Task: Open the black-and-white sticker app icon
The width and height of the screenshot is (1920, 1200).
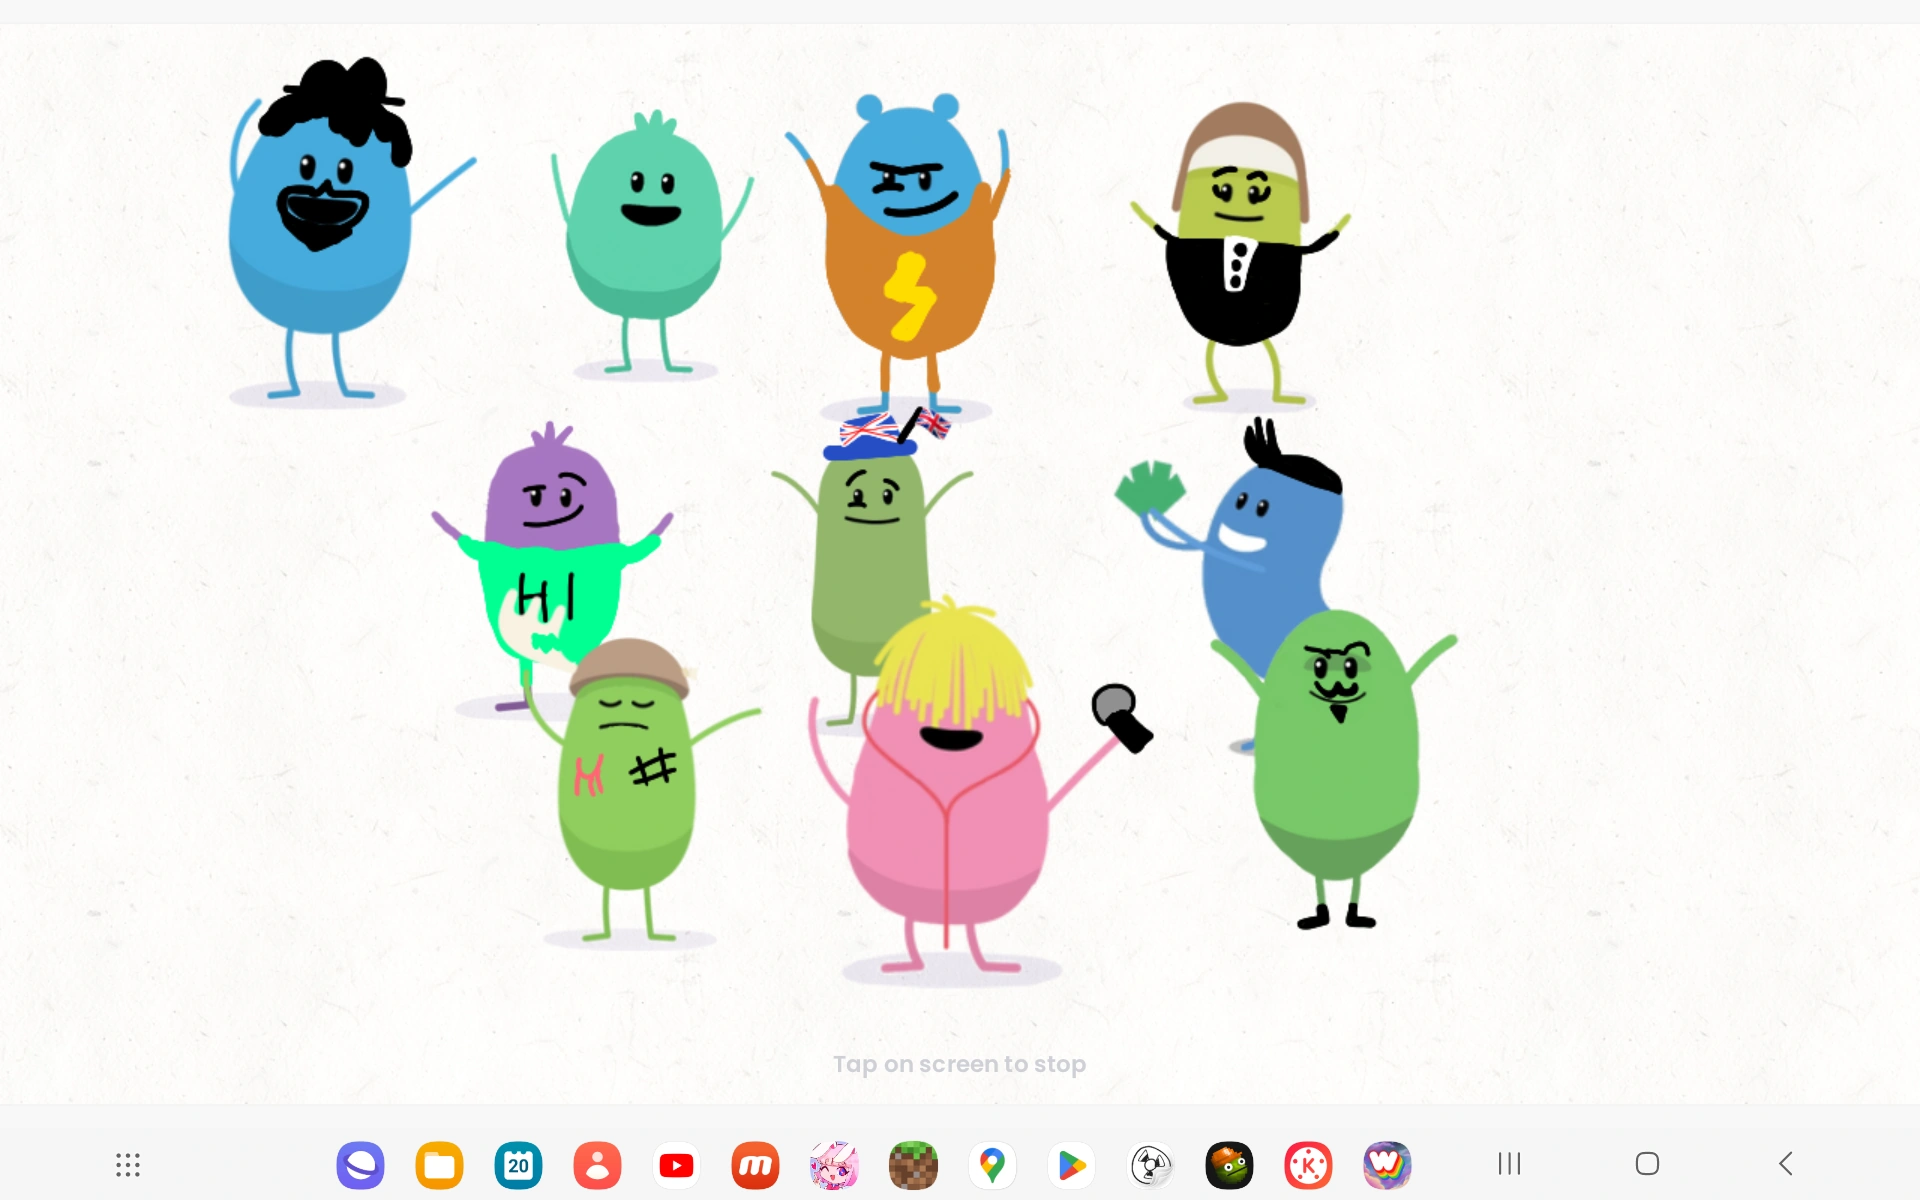Action: (x=1150, y=1164)
